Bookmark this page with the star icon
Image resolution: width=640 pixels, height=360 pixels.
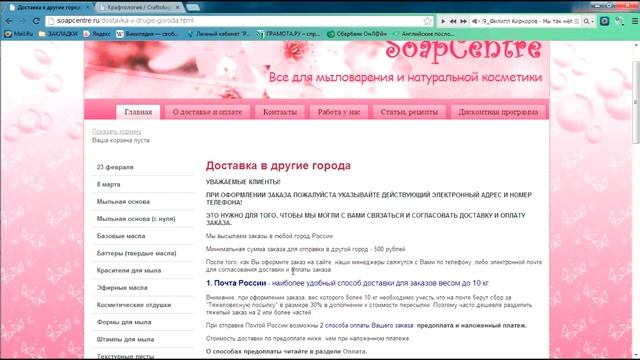(x=427, y=21)
